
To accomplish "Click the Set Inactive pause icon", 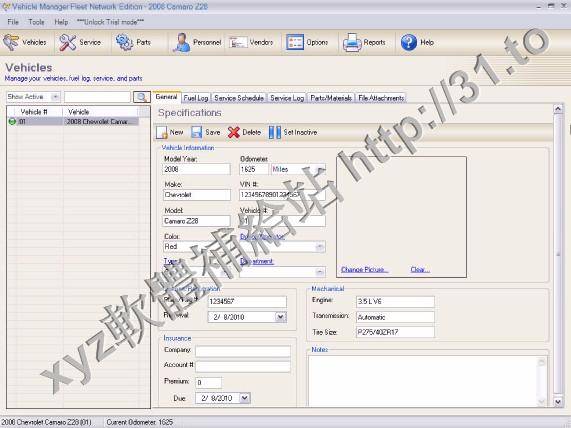I will click(x=275, y=132).
